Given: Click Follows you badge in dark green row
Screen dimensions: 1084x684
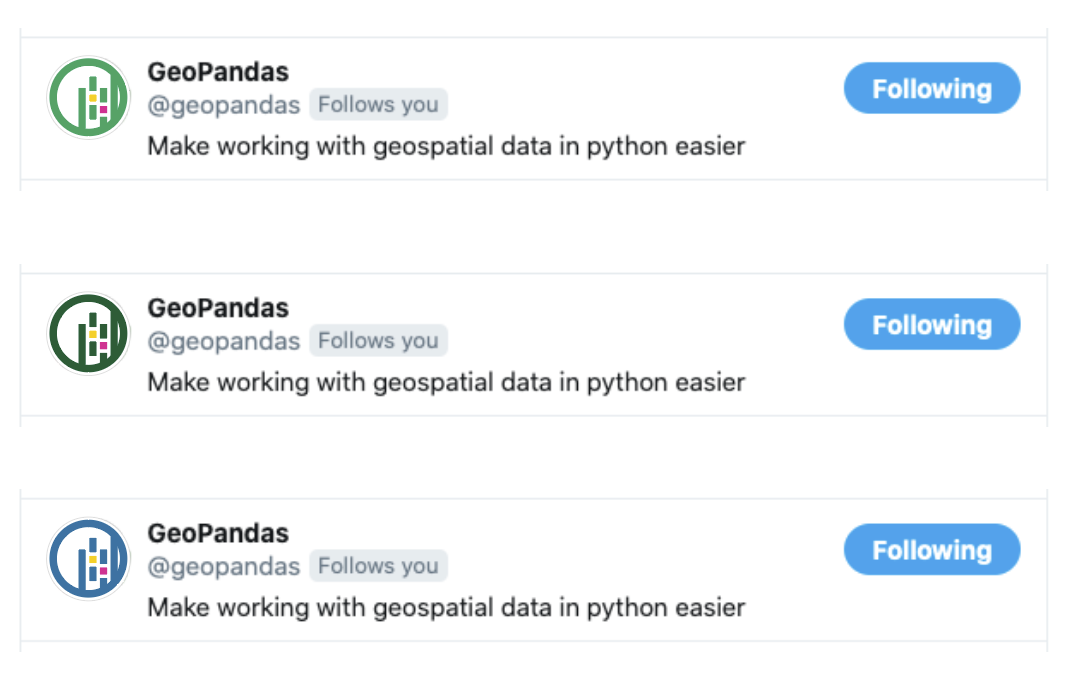Looking at the screenshot, I should (378, 340).
